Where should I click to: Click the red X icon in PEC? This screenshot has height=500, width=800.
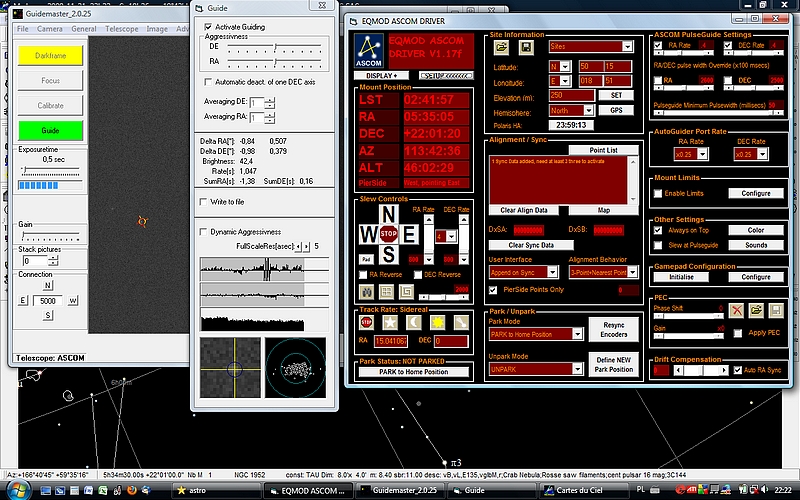(736, 310)
